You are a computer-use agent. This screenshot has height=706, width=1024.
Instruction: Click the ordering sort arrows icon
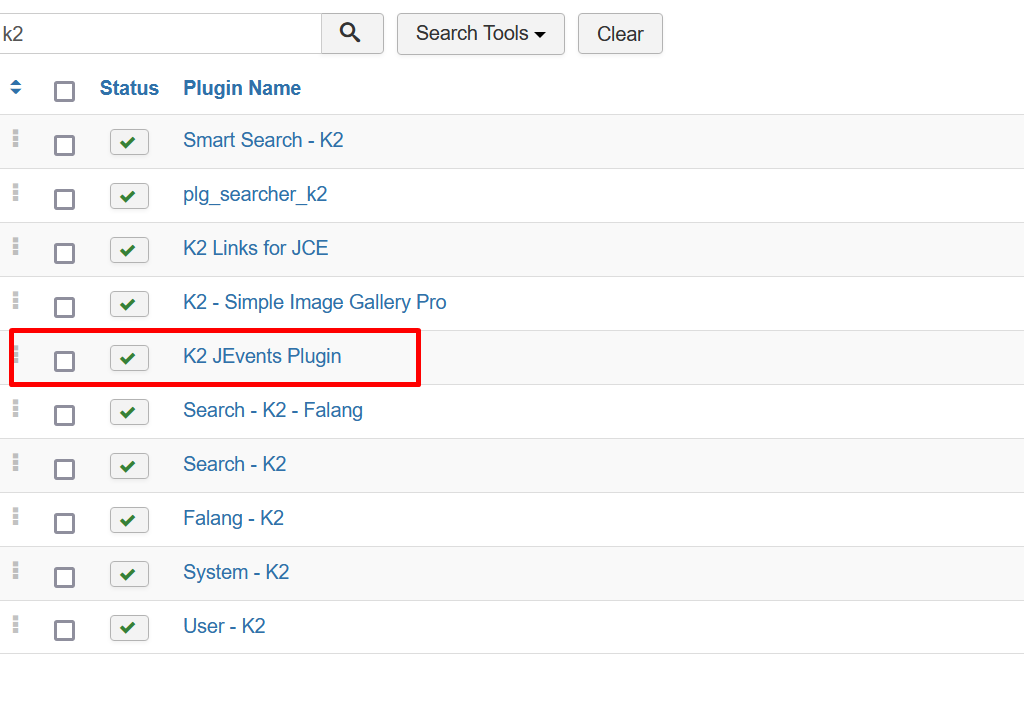click(16, 87)
